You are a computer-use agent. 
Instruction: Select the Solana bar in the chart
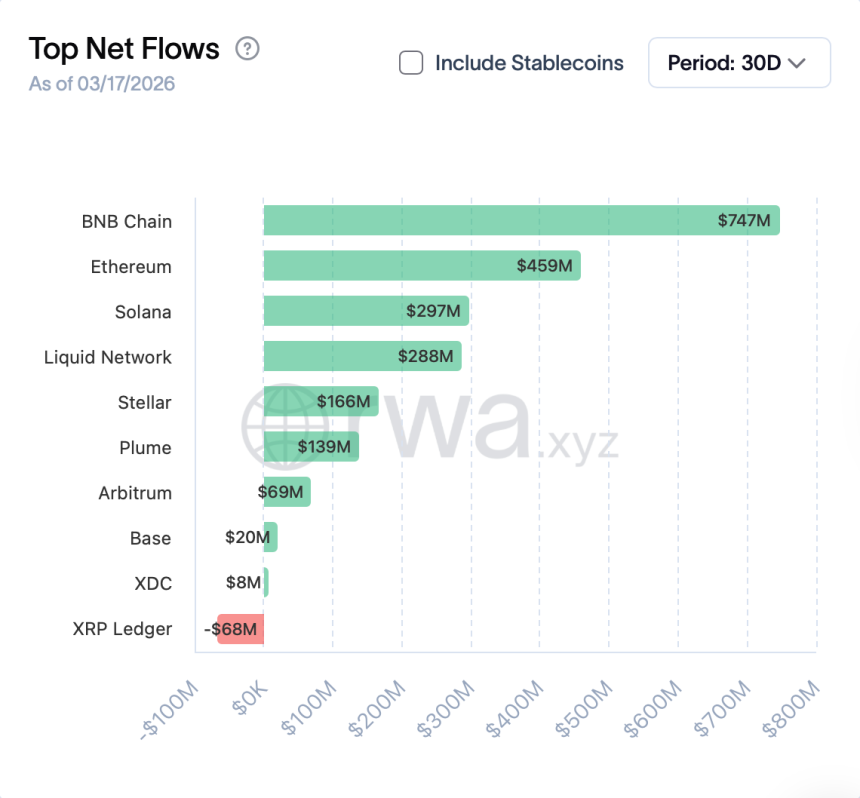pos(365,311)
